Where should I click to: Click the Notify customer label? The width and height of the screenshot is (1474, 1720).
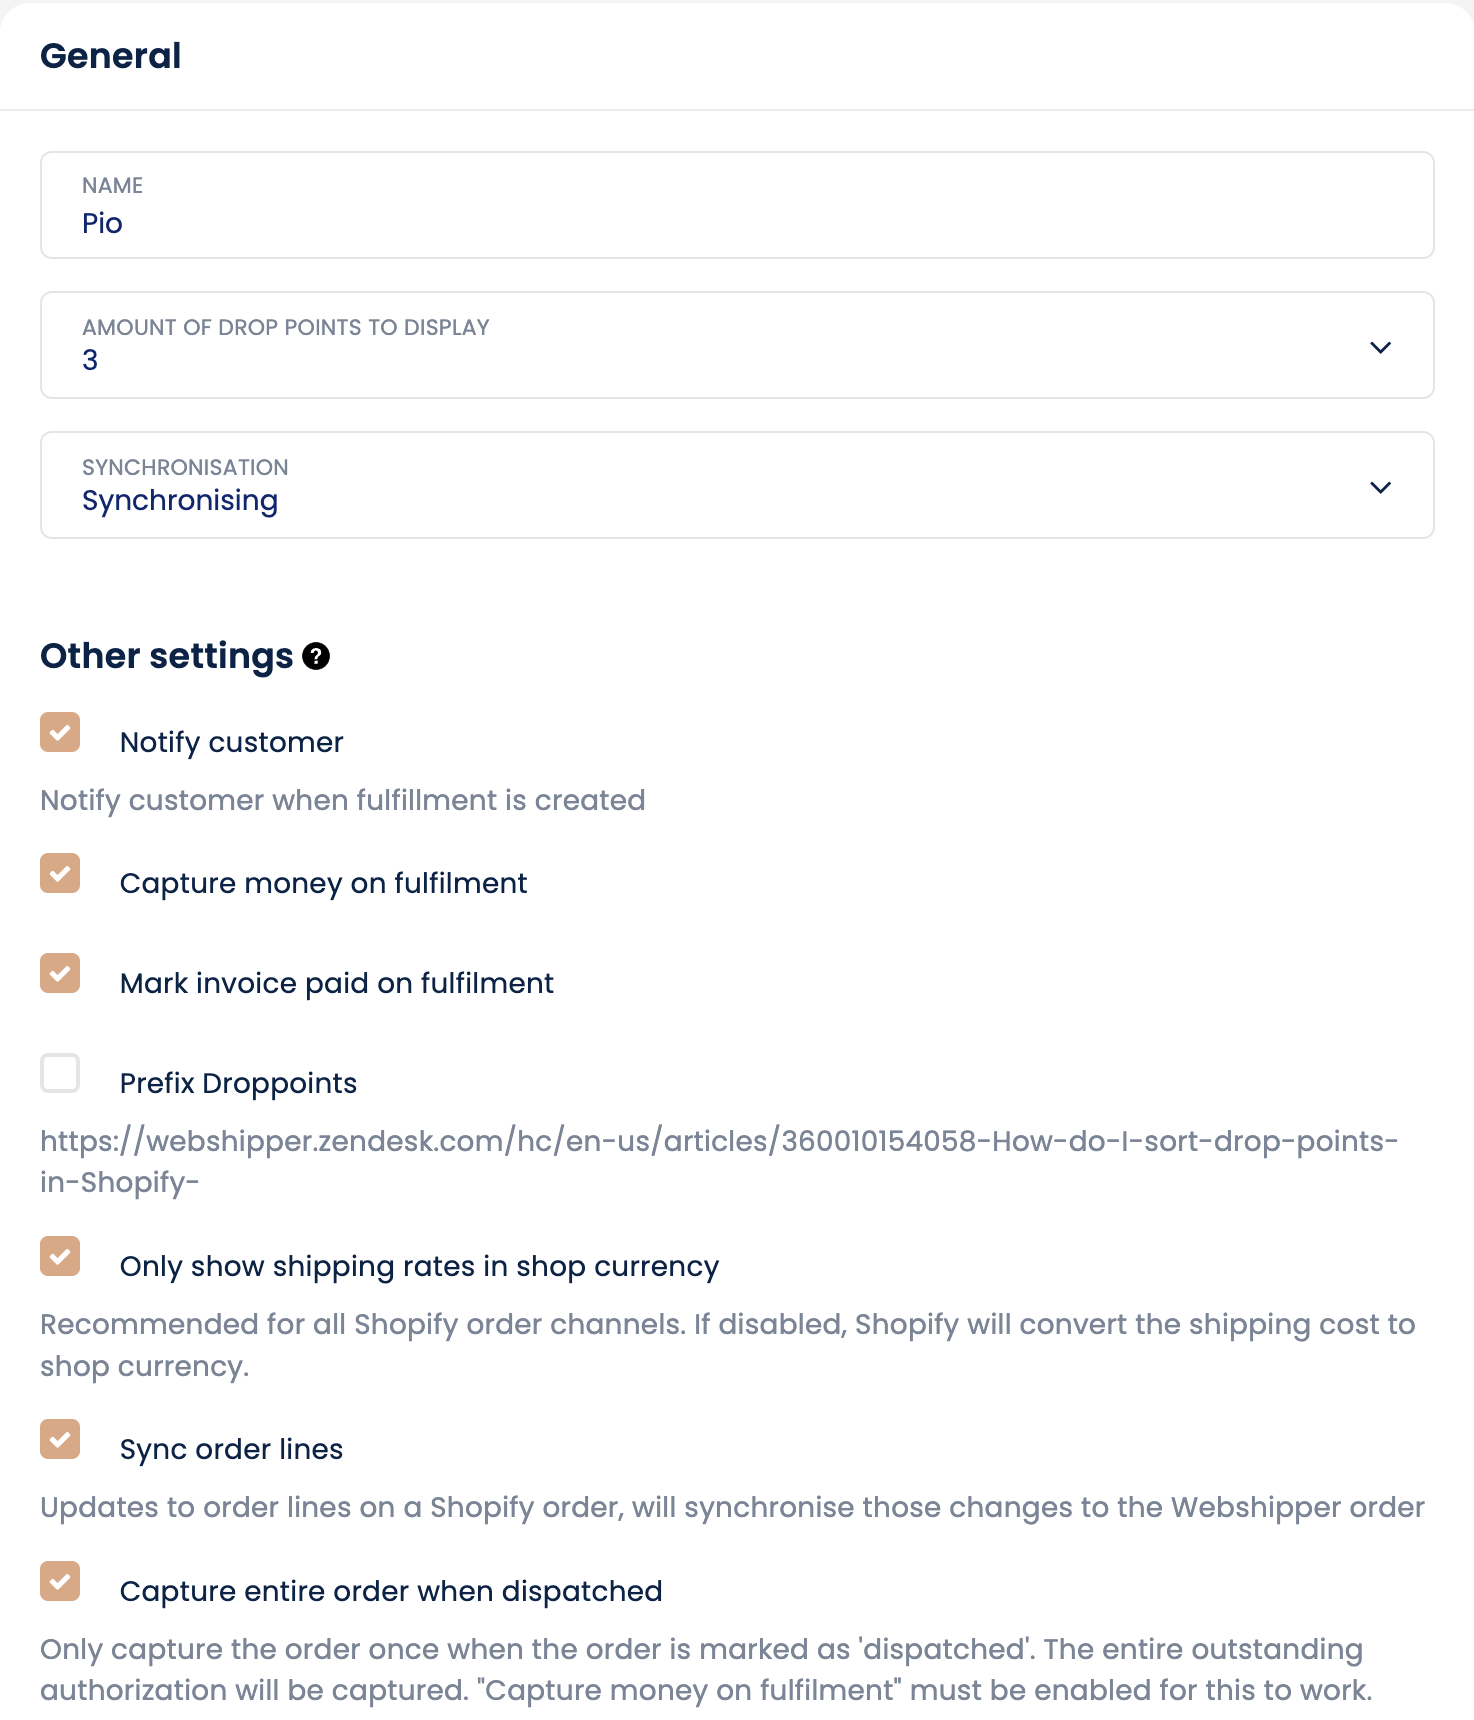point(231,742)
